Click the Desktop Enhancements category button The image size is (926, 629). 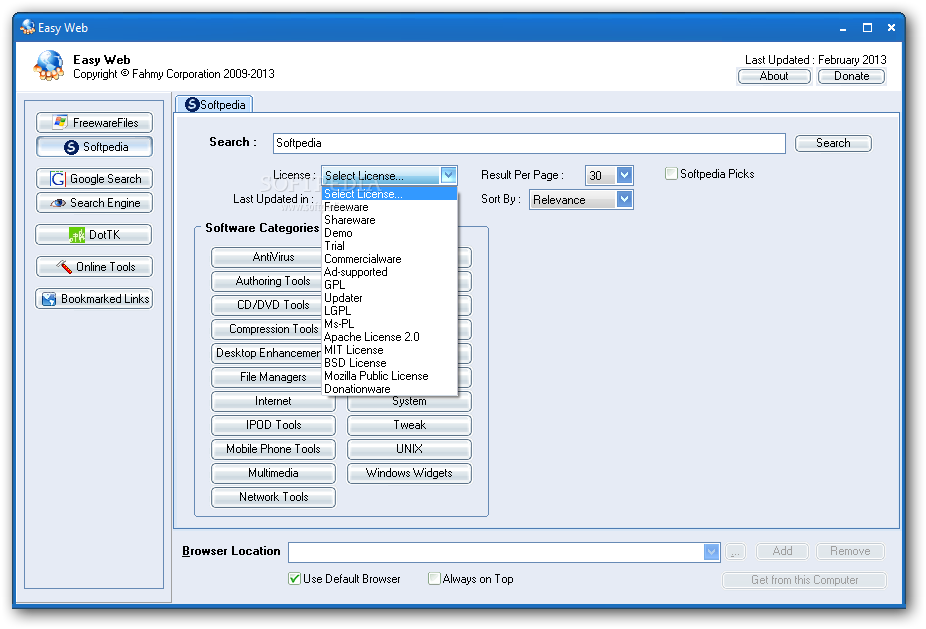point(267,353)
